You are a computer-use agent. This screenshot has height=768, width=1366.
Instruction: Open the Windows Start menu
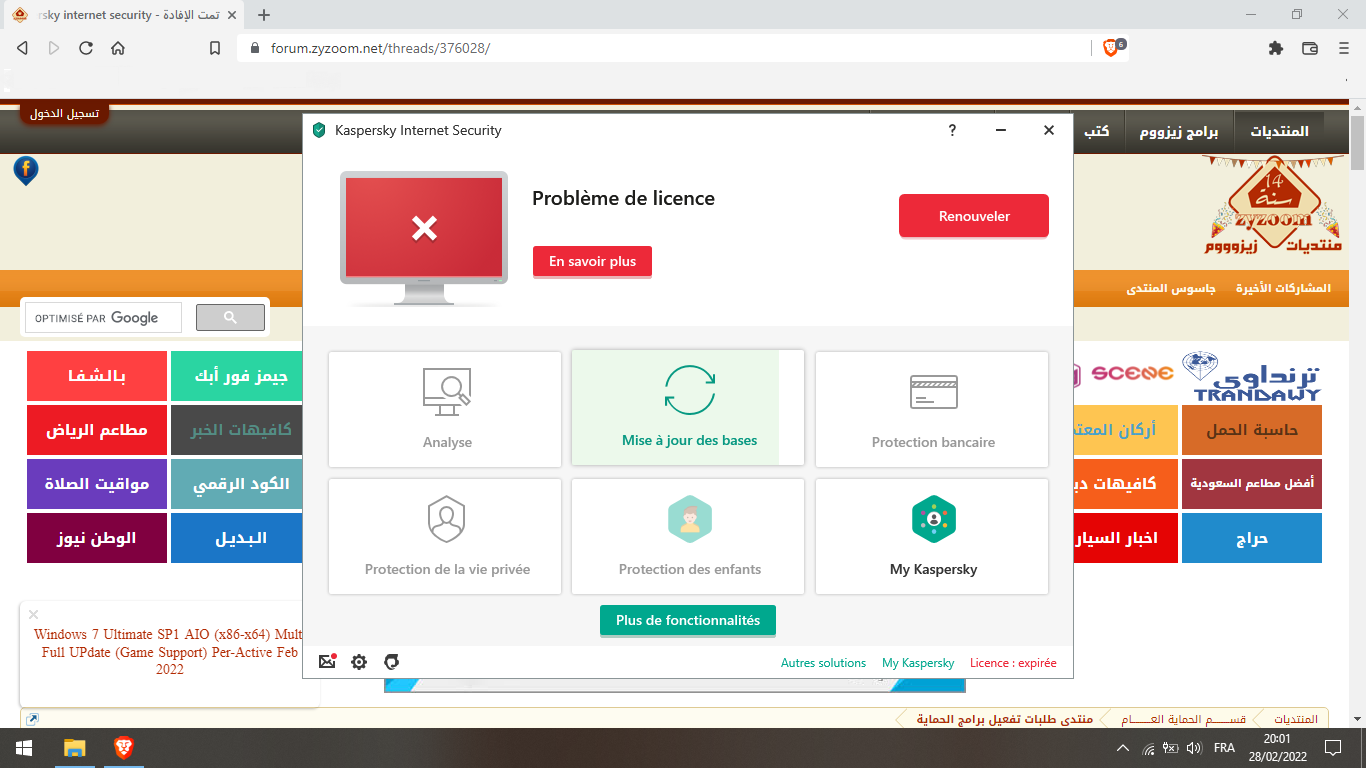[24, 748]
